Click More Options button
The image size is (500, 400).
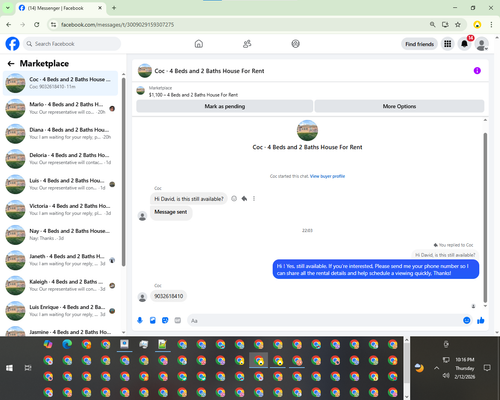399,106
